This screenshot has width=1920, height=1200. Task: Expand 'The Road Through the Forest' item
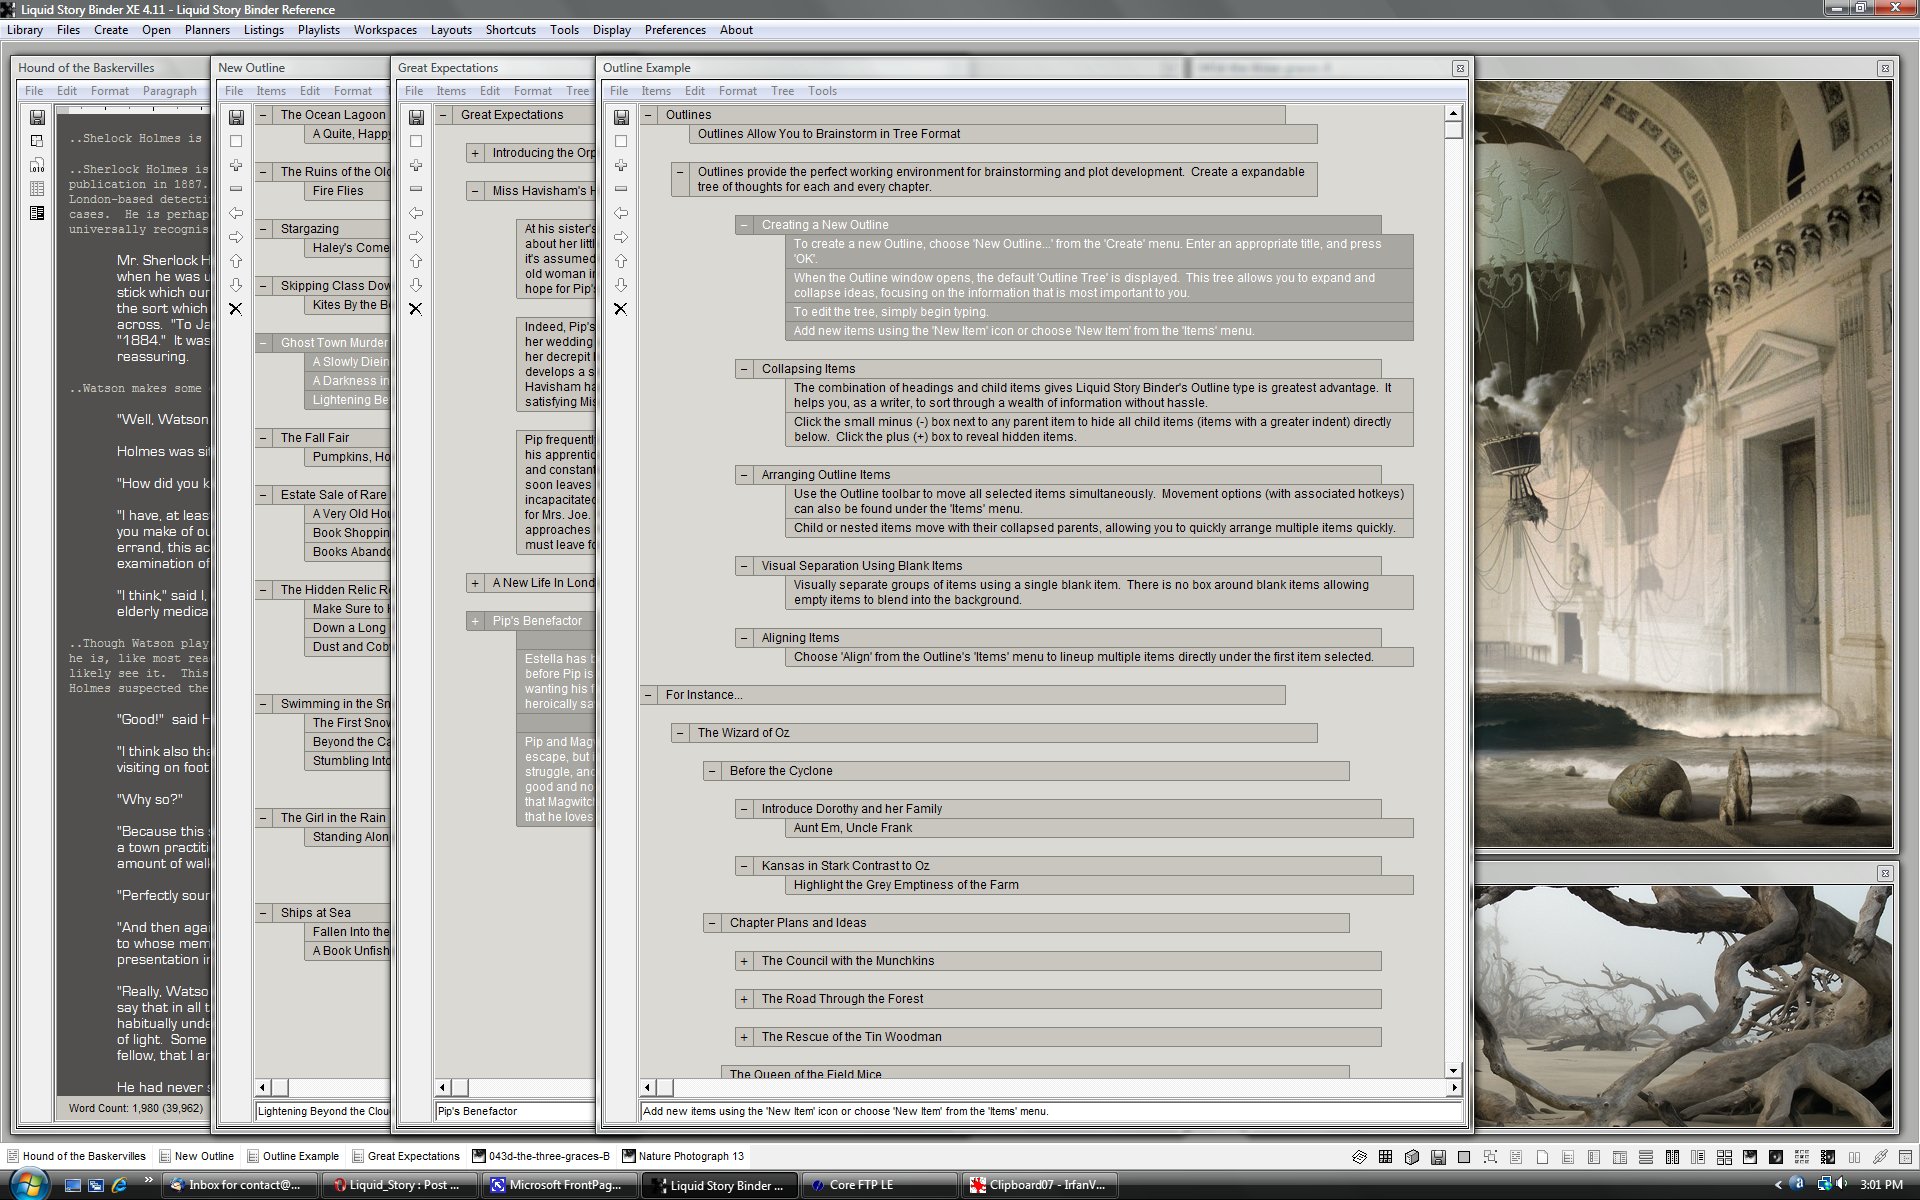coord(744,999)
